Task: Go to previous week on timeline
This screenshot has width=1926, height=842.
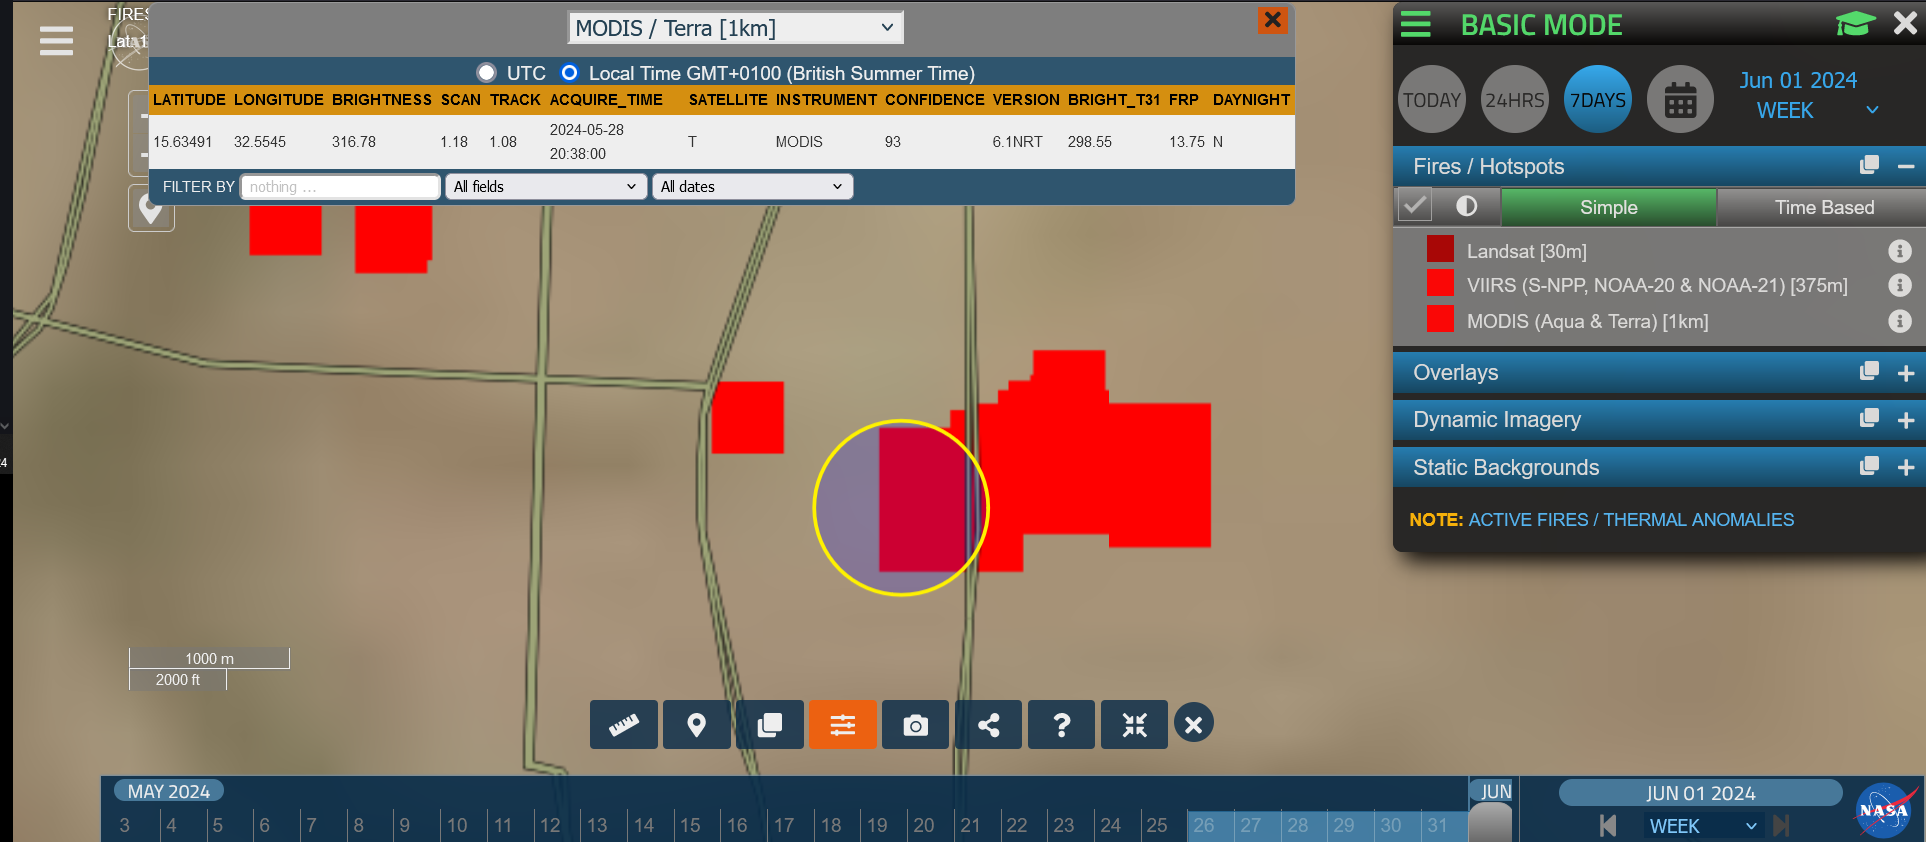Action: (x=1608, y=826)
